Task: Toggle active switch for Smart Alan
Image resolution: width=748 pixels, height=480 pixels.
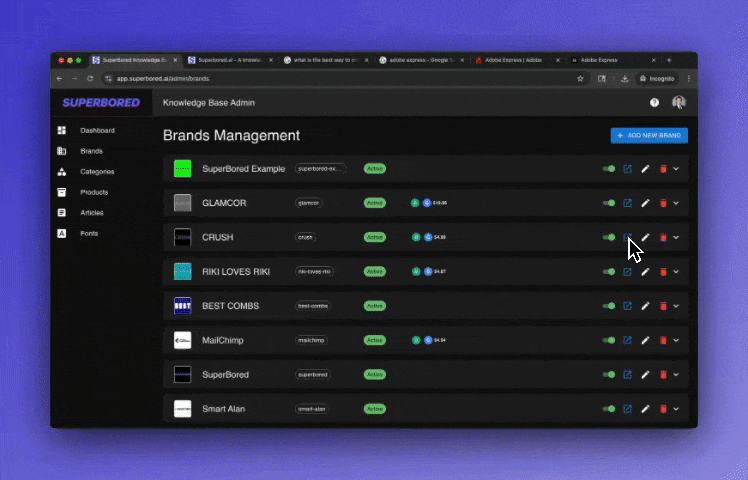Action: pyautogui.click(x=609, y=409)
